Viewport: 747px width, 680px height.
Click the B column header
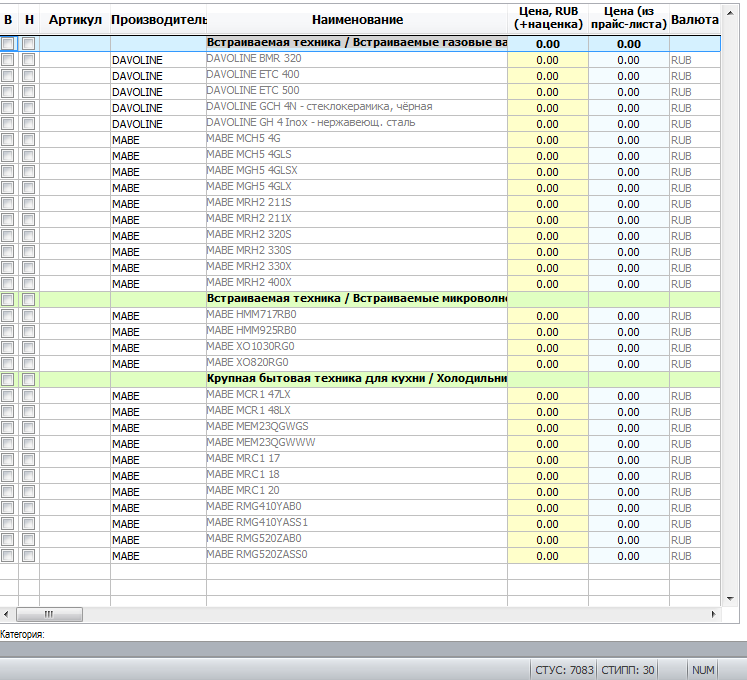(8, 20)
